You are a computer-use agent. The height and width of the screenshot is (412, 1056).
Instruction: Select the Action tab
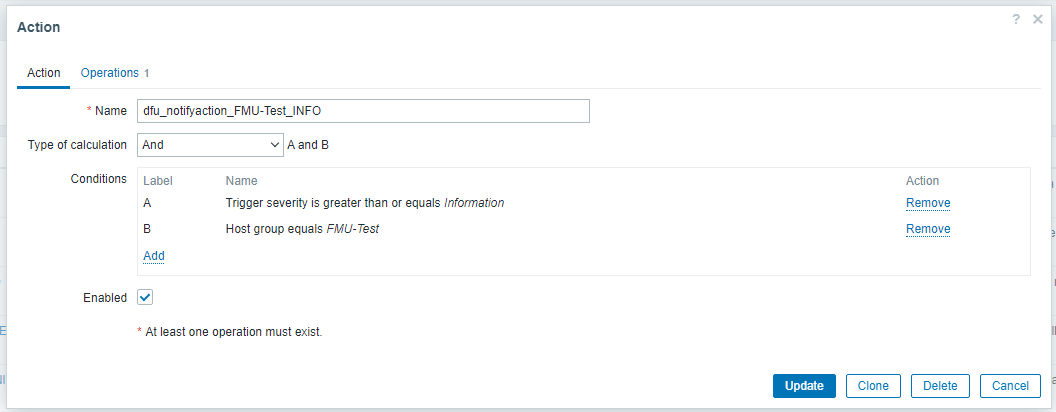pyautogui.click(x=43, y=73)
